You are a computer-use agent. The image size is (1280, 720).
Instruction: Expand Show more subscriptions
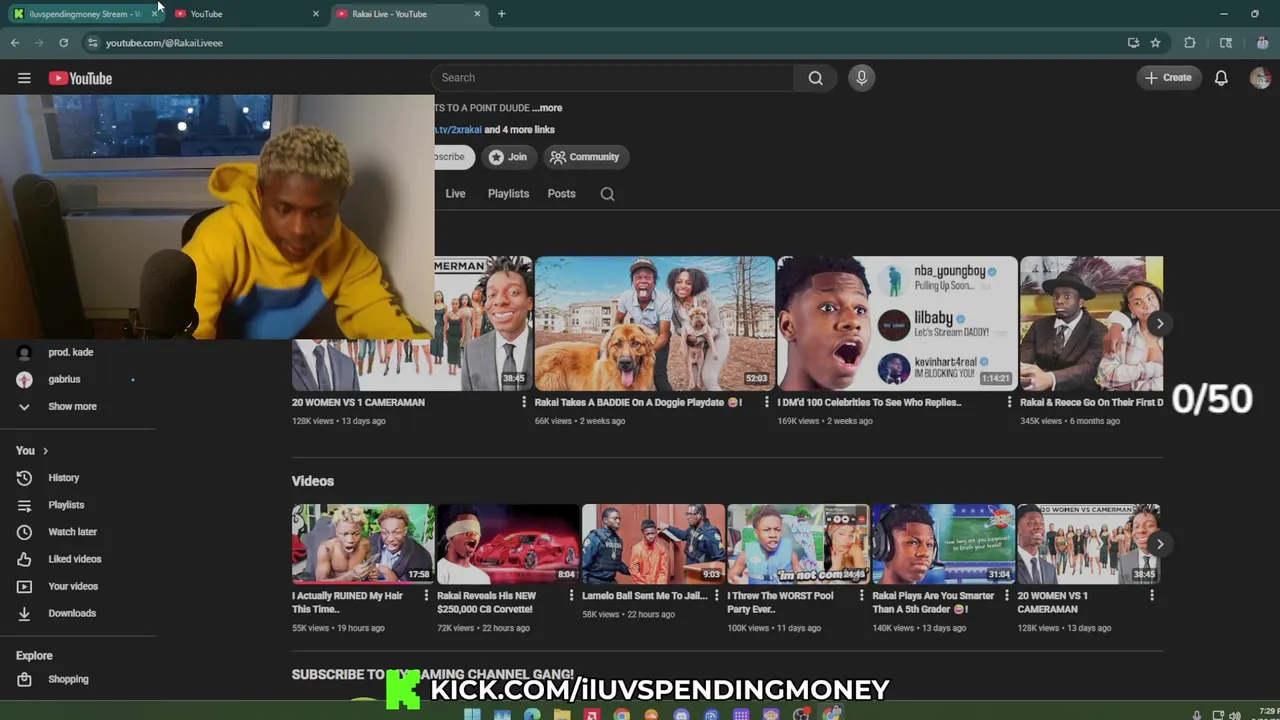tap(72, 406)
